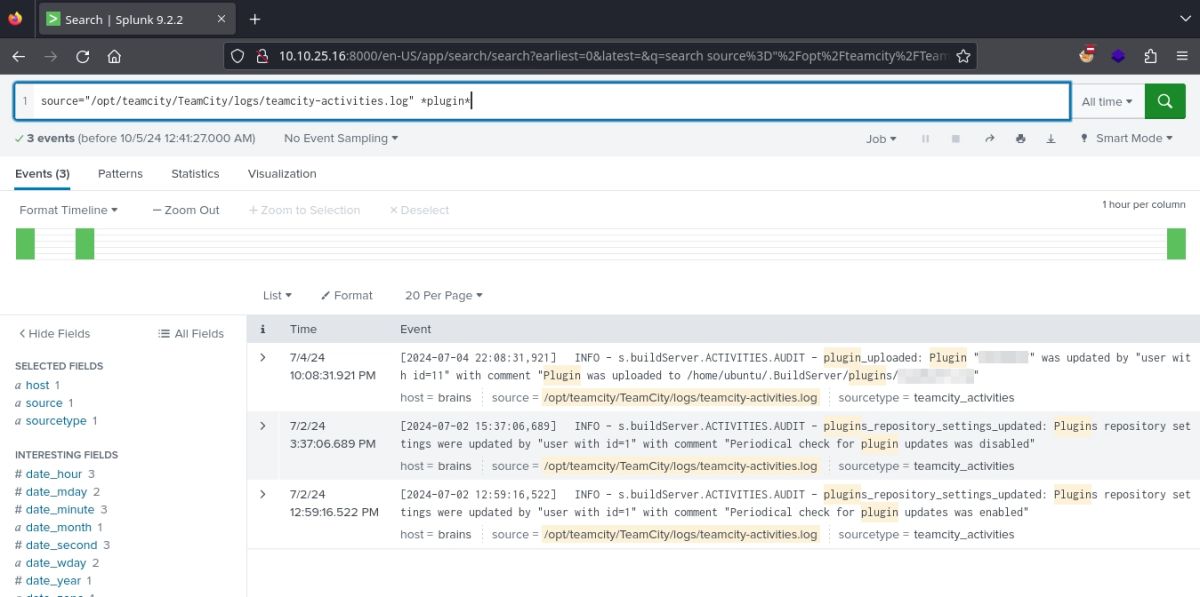This screenshot has height=597, width=1200.
Task: Click the shield tracking protection icon
Action: (237, 57)
